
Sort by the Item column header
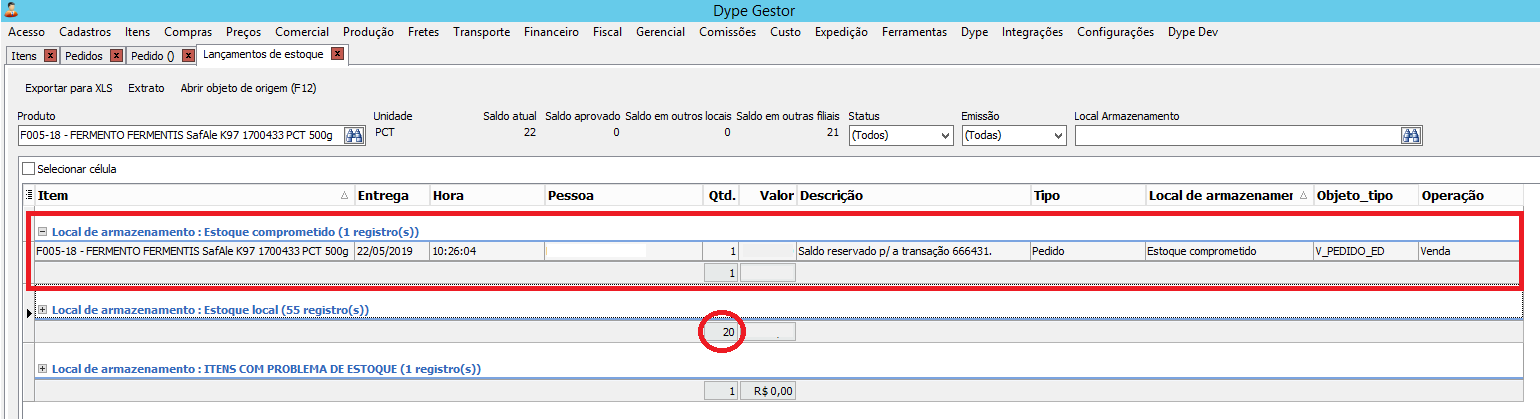tap(194, 195)
